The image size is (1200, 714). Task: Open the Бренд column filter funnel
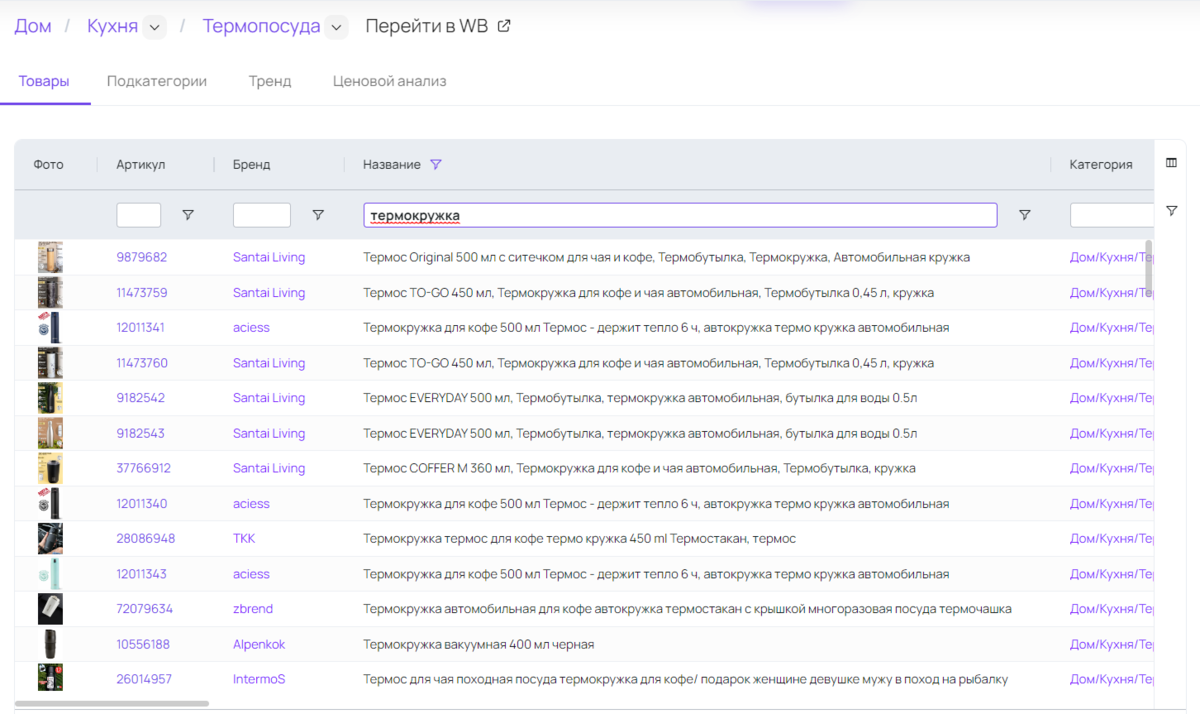[x=318, y=215]
